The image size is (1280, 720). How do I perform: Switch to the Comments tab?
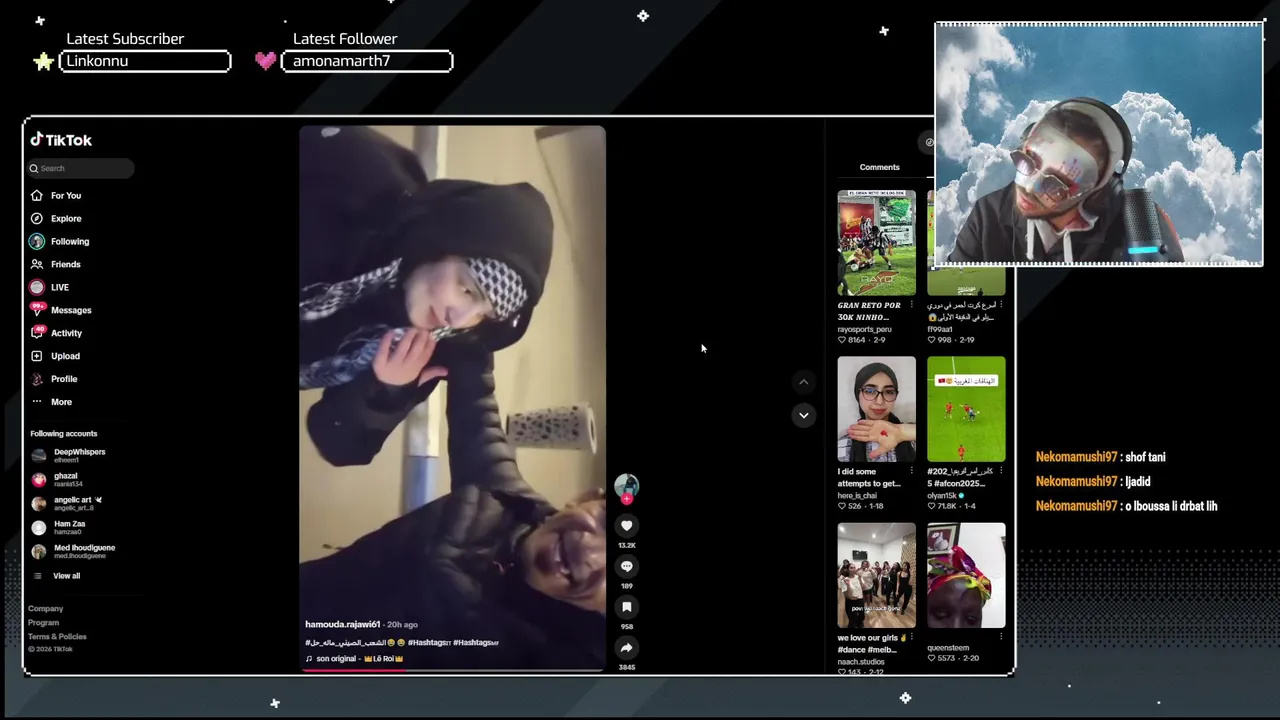tap(879, 167)
